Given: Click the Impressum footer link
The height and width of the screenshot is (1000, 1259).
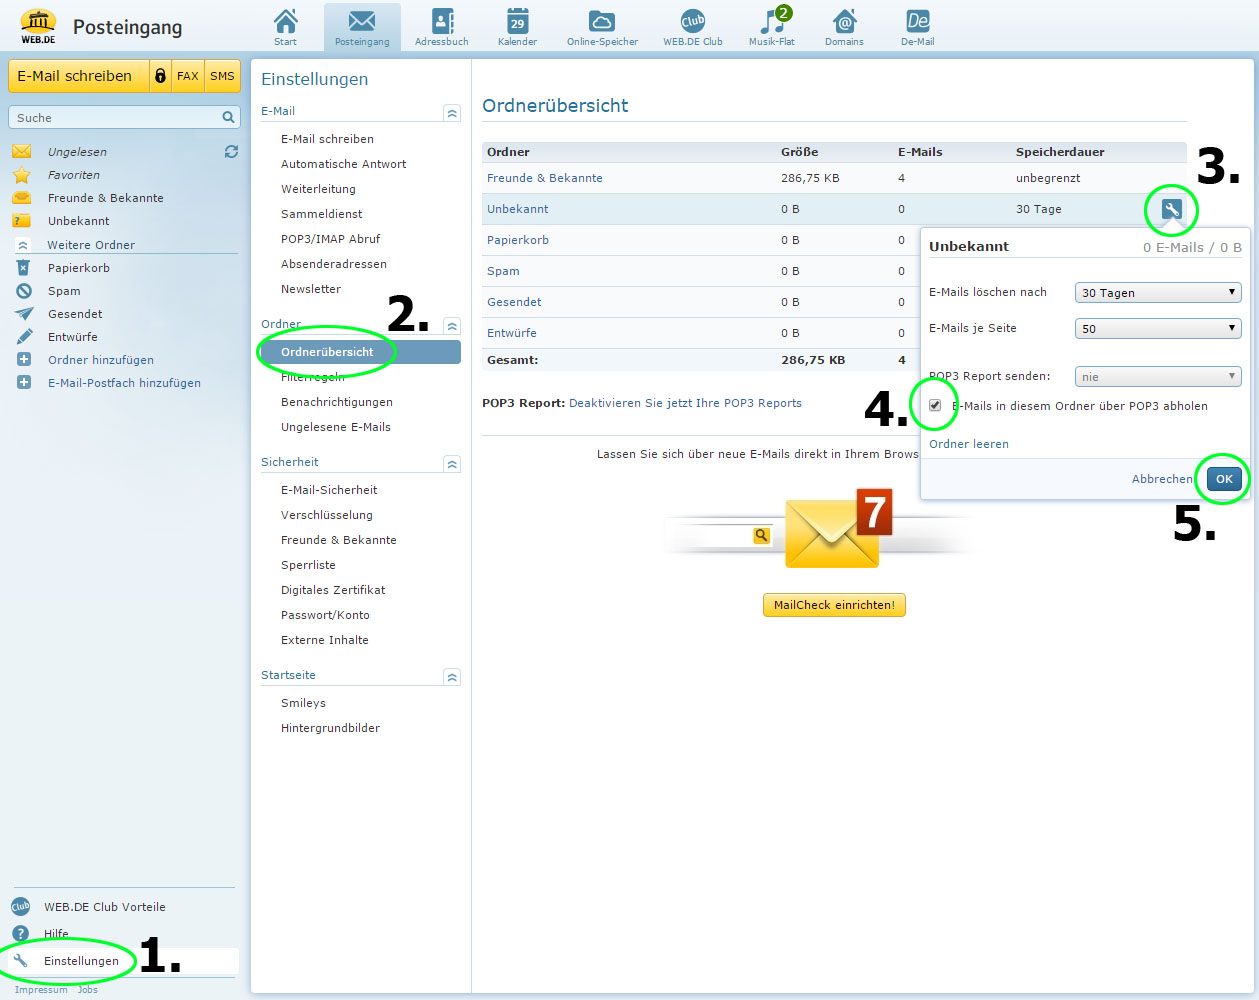Looking at the screenshot, I should click(x=41, y=990).
